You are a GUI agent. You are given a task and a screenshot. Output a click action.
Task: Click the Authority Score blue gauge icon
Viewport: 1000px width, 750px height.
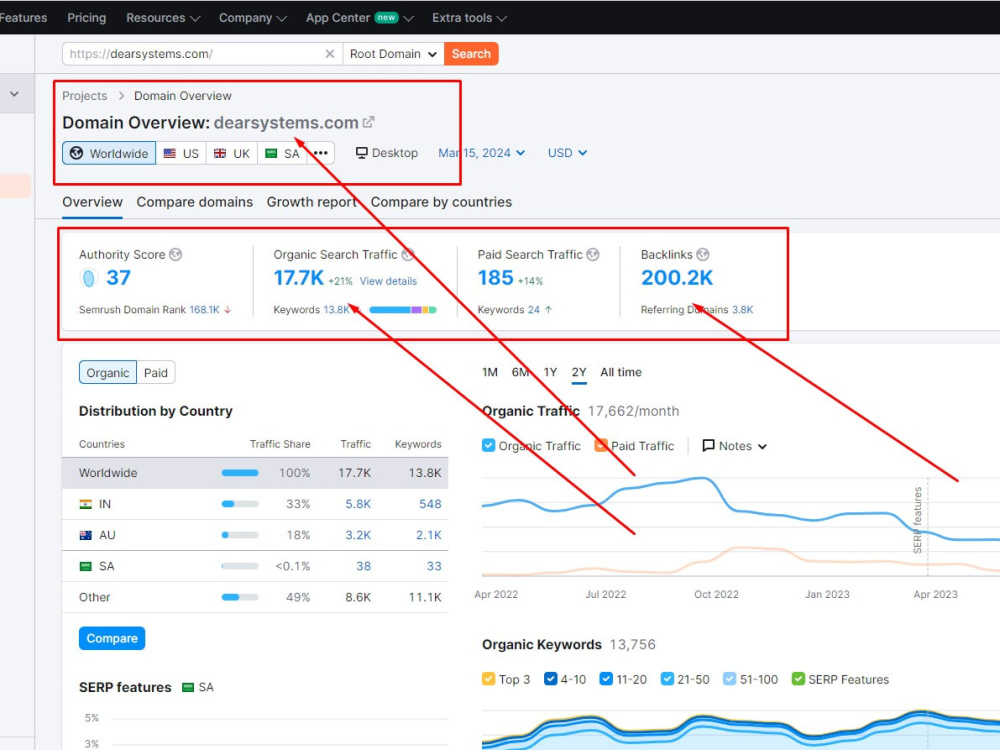[x=89, y=278]
